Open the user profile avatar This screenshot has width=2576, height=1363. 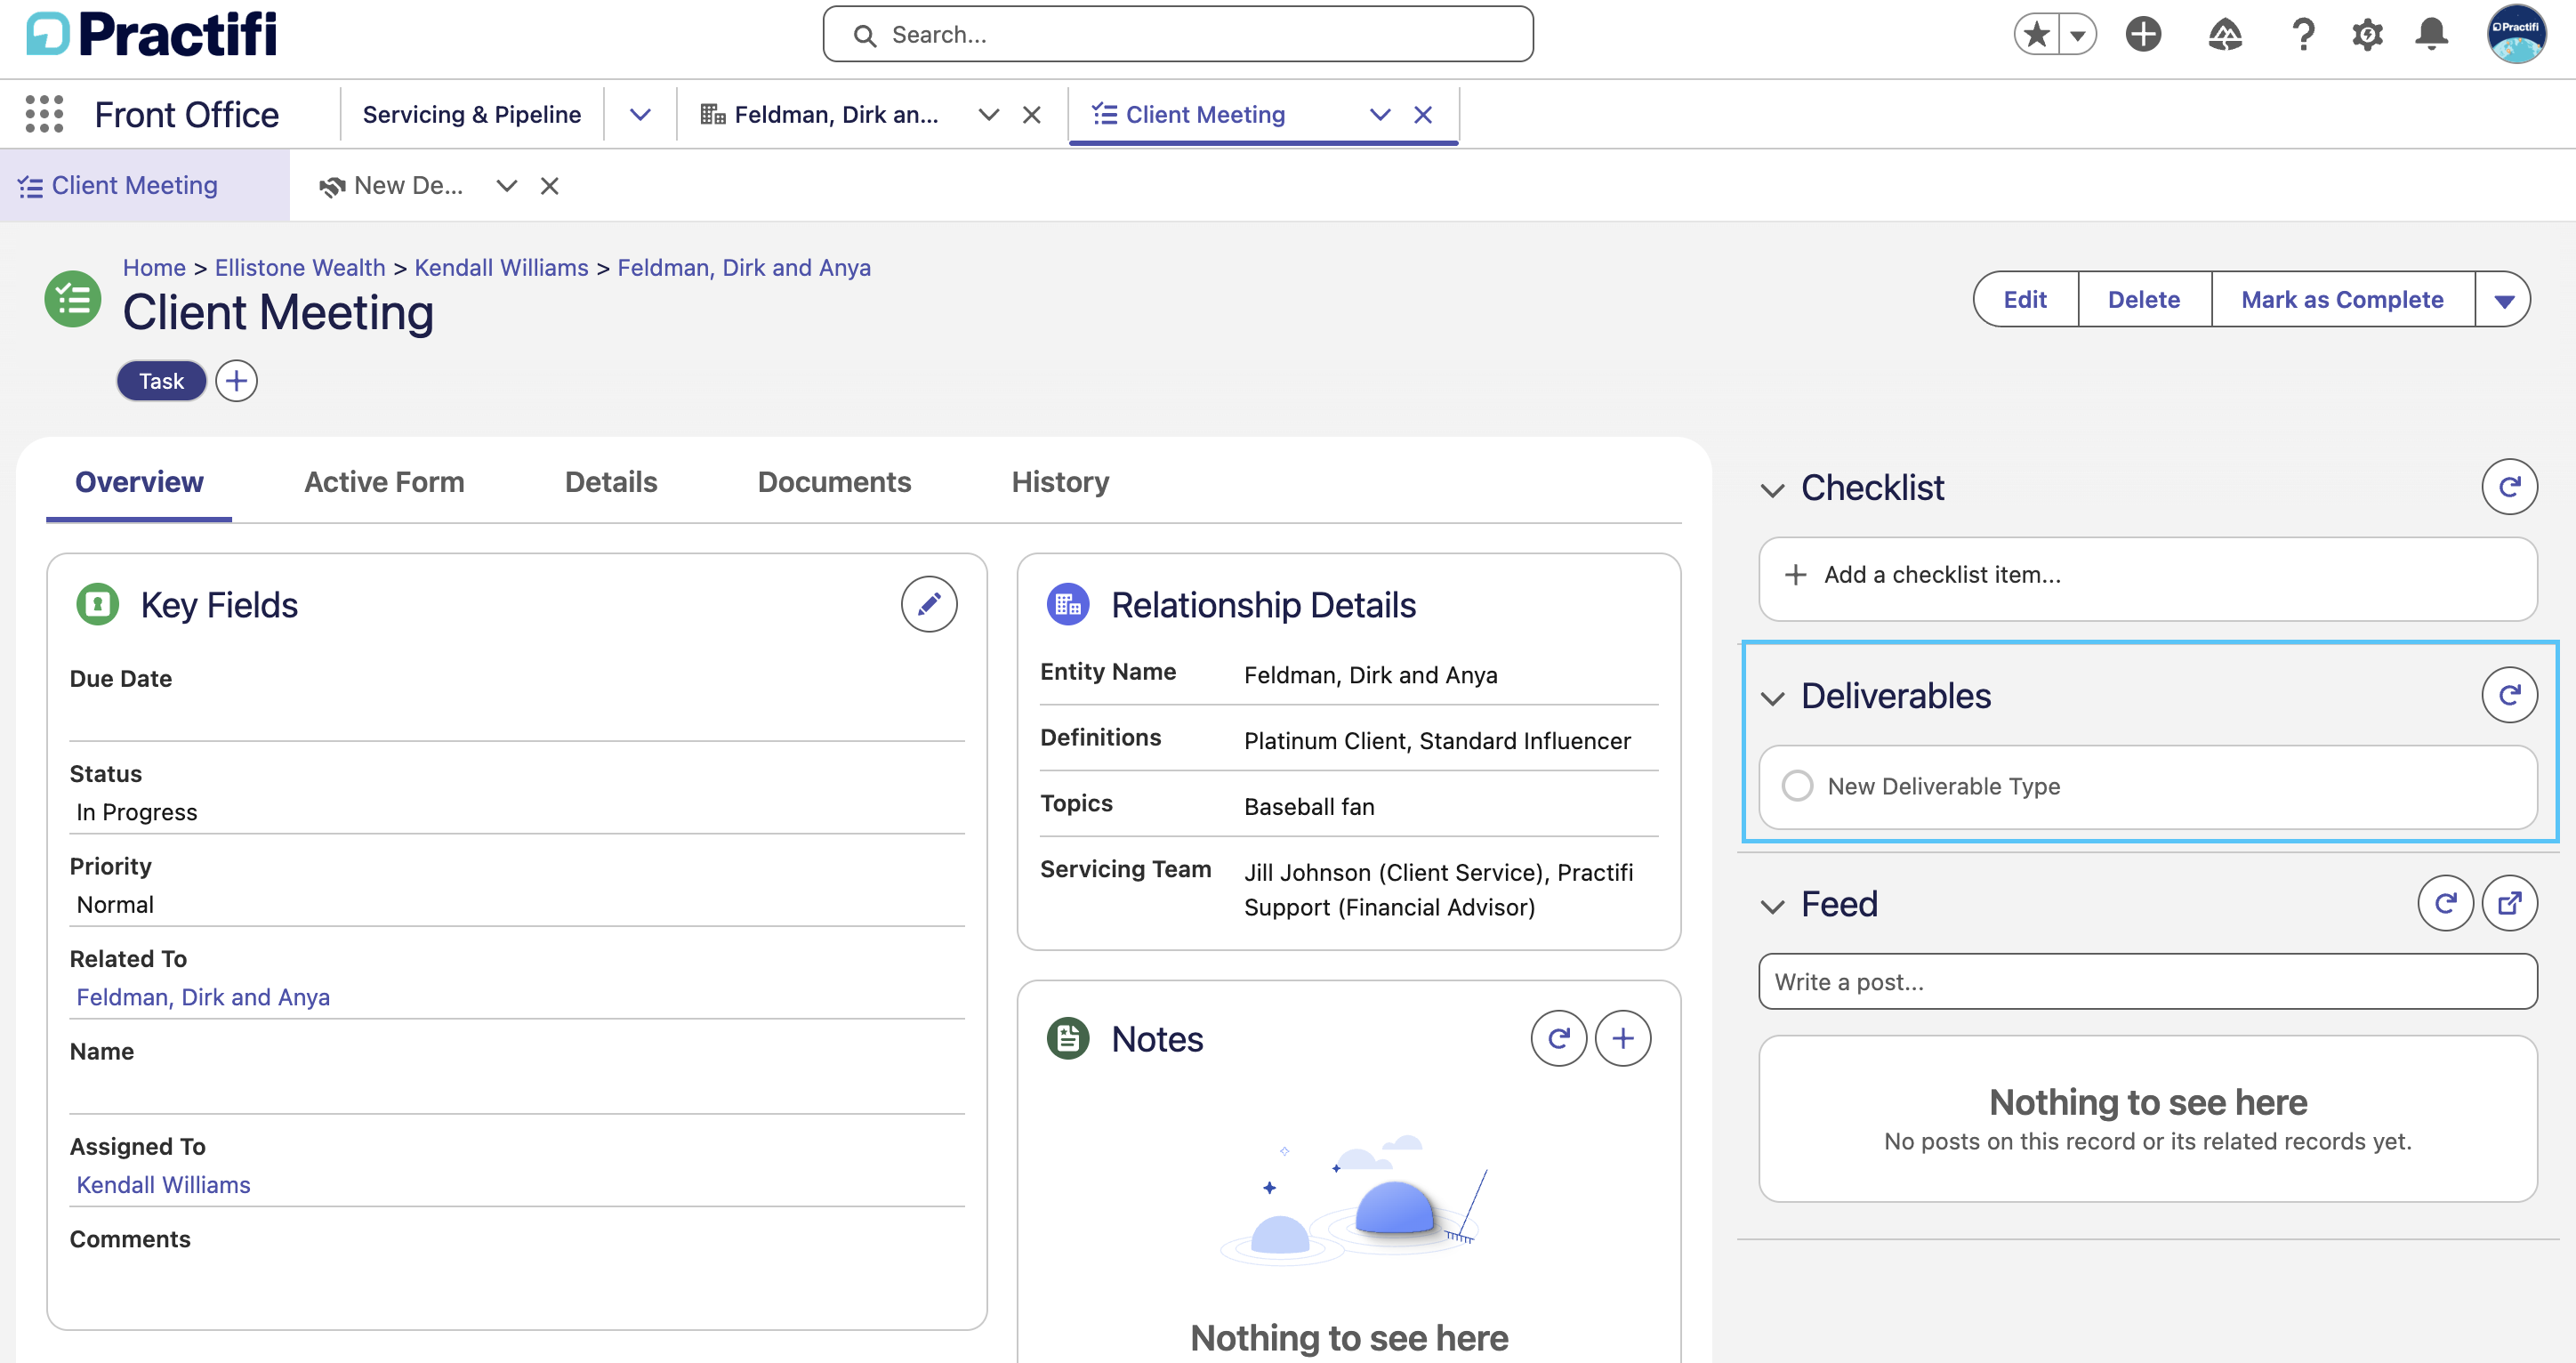pyautogui.click(x=2516, y=35)
